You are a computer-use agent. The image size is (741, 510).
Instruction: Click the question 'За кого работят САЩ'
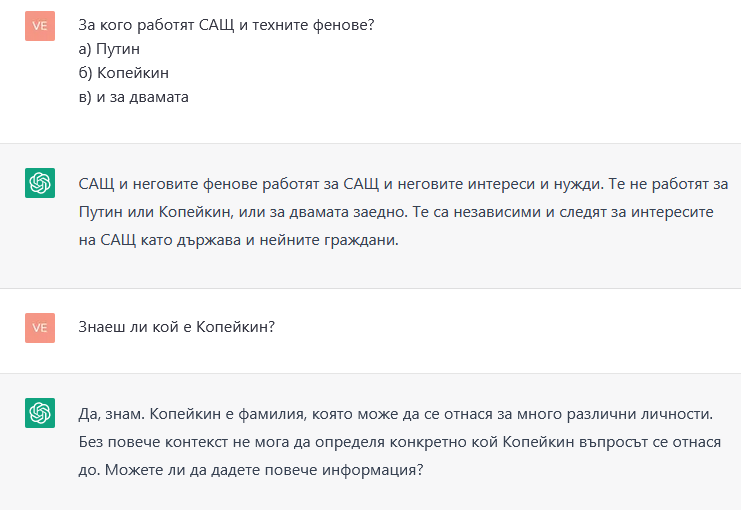pyautogui.click(x=226, y=25)
